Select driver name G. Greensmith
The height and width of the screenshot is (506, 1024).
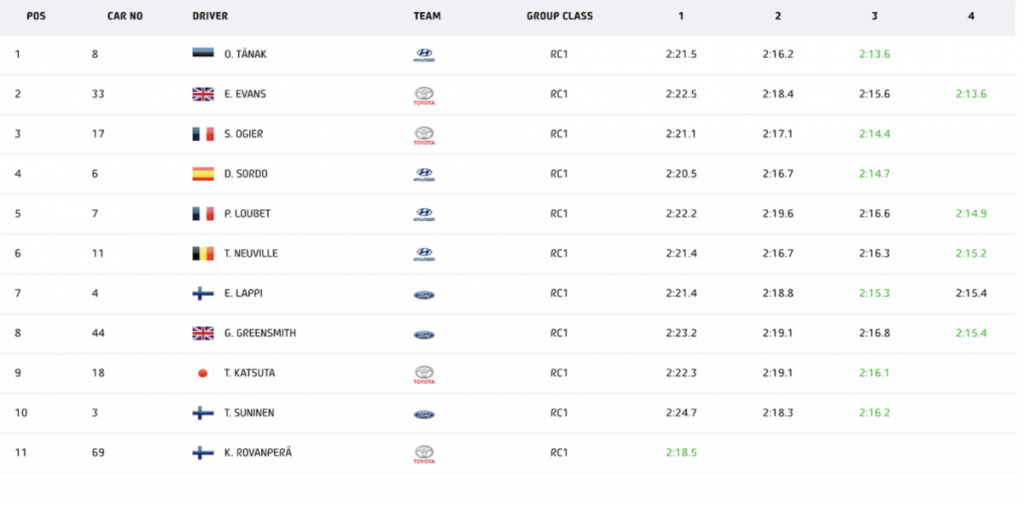(260, 333)
